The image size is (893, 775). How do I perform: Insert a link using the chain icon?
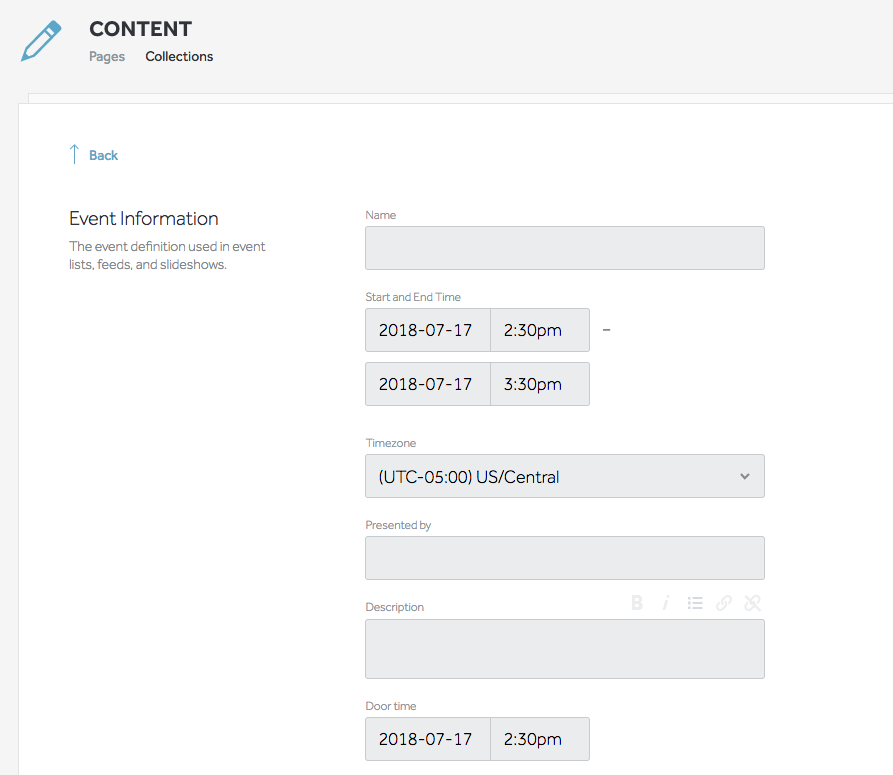(x=724, y=603)
